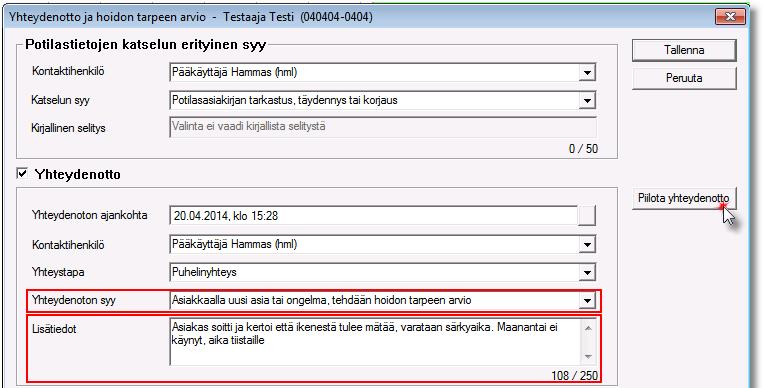The image size is (764, 388).
Task: Toggle the Yhteydenotto checkbox
Action: pos(22,173)
